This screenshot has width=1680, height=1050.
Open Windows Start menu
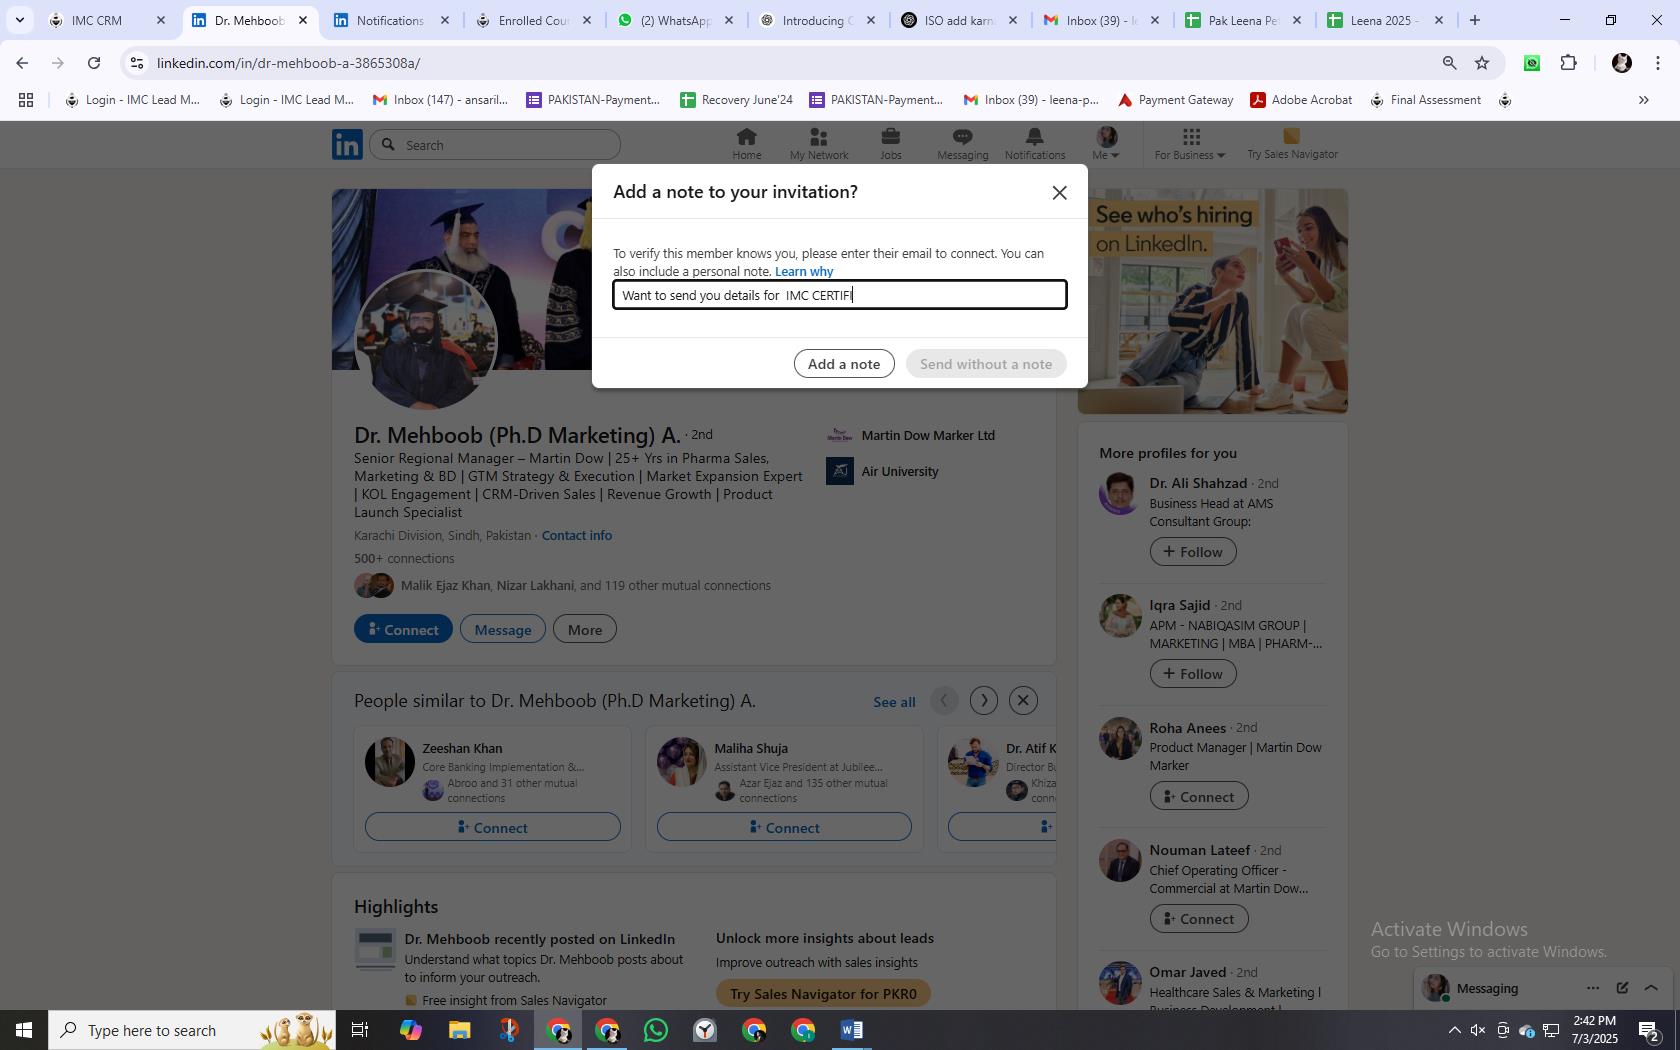(x=24, y=1030)
